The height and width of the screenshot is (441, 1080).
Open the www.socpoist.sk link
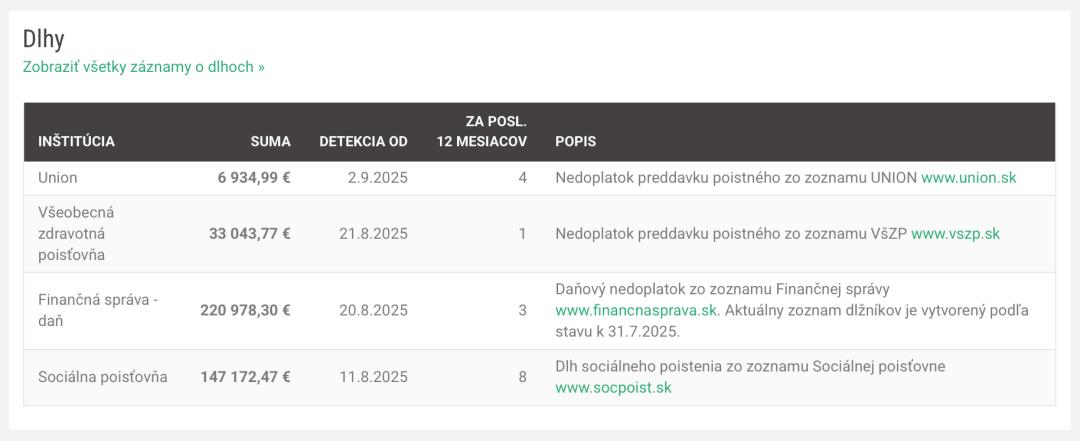(x=613, y=387)
